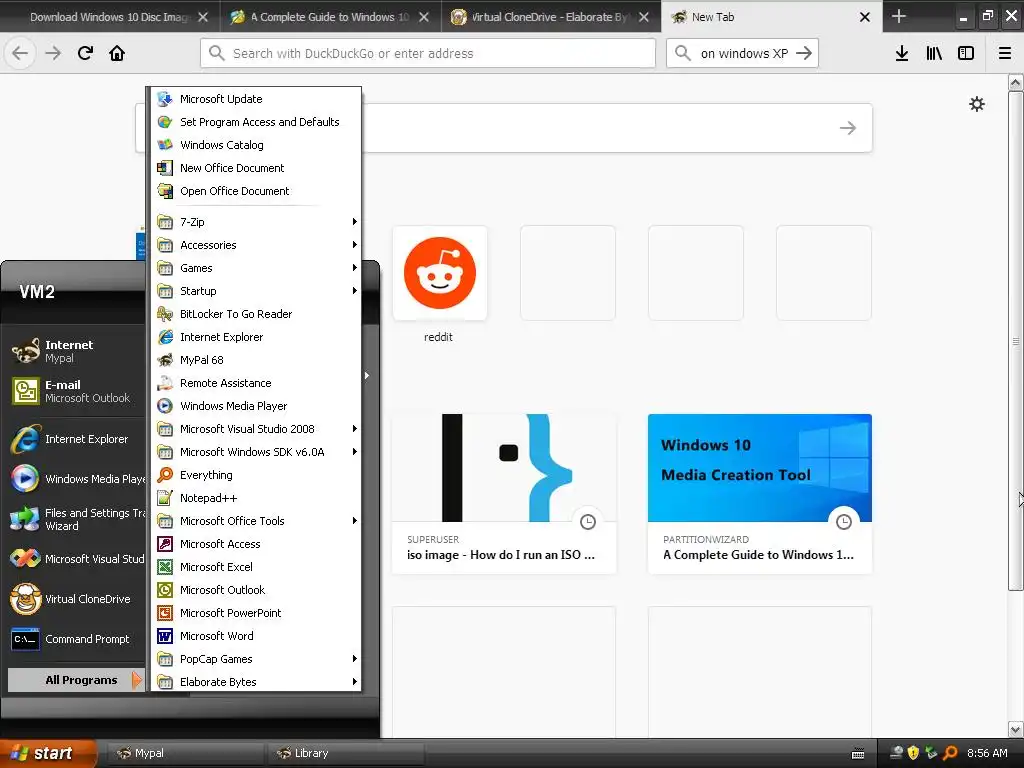1024x768 pixels.
Task: Switch to Library taskbar button
Action: click(x=346, y=753)
